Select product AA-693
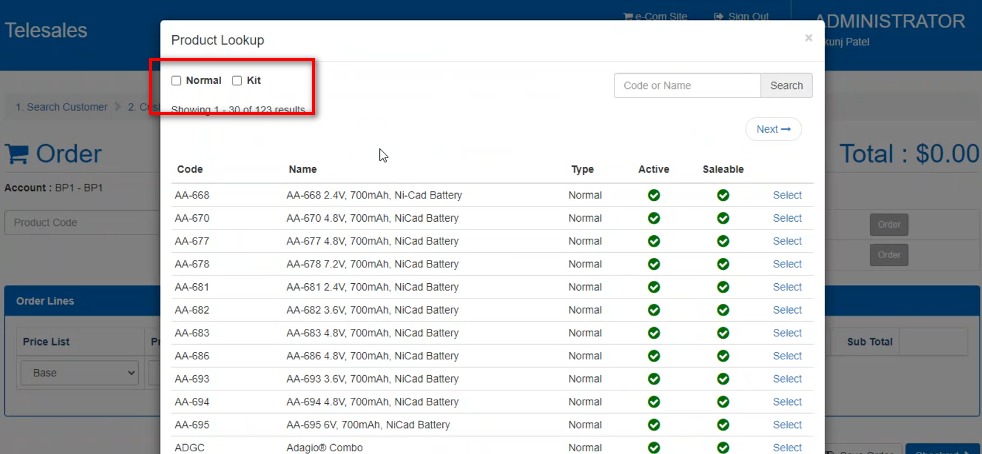Image resolution: width=982 pixels, height=454 pixels. click(x=787, y=379)
